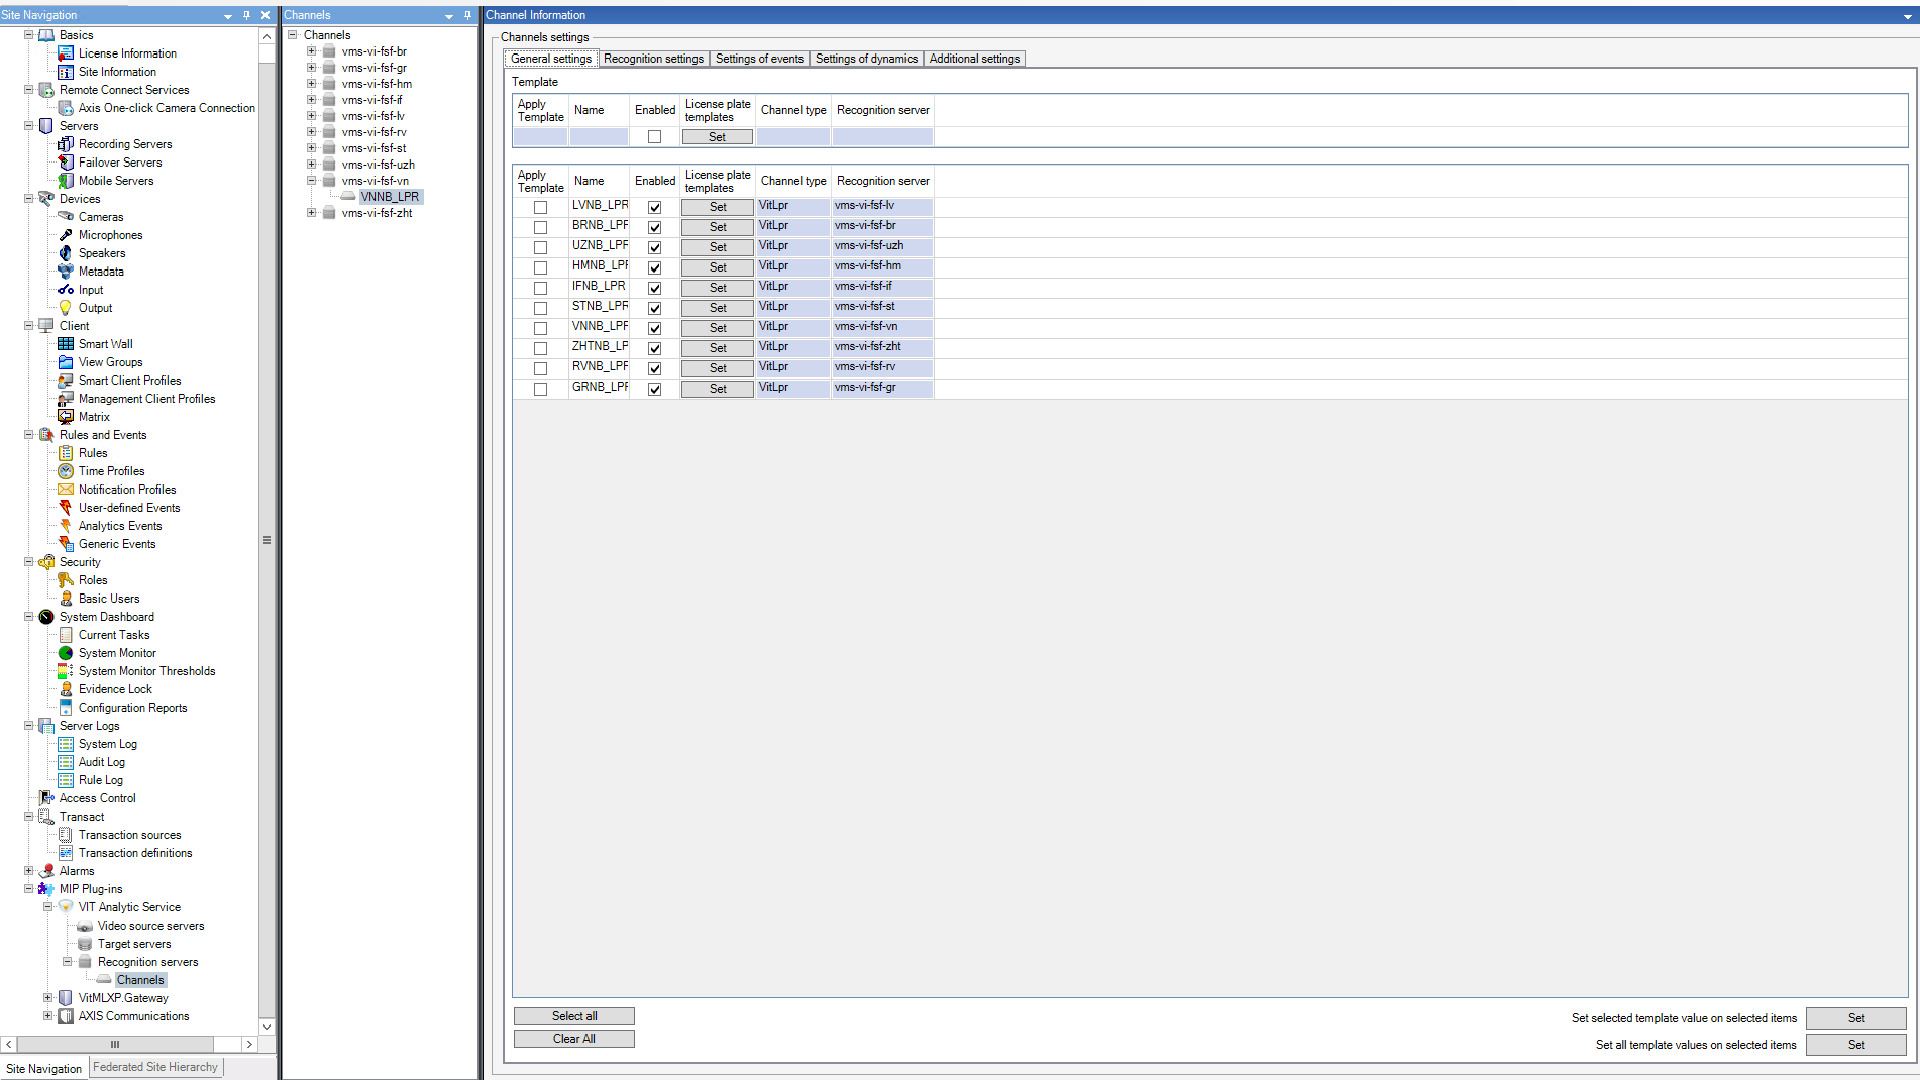
Task: Collapse the vms-vi-fsf-vn channel node
Action: (x=311, y=181)
